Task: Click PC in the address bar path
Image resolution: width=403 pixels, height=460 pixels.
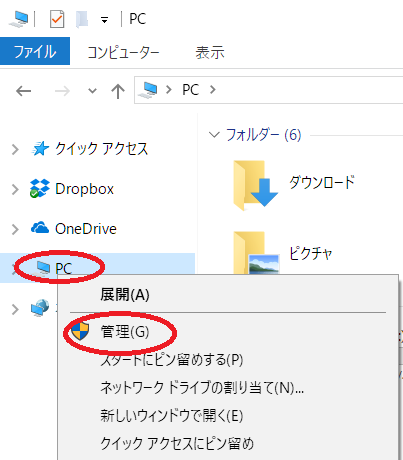Action: coord(190,90)
